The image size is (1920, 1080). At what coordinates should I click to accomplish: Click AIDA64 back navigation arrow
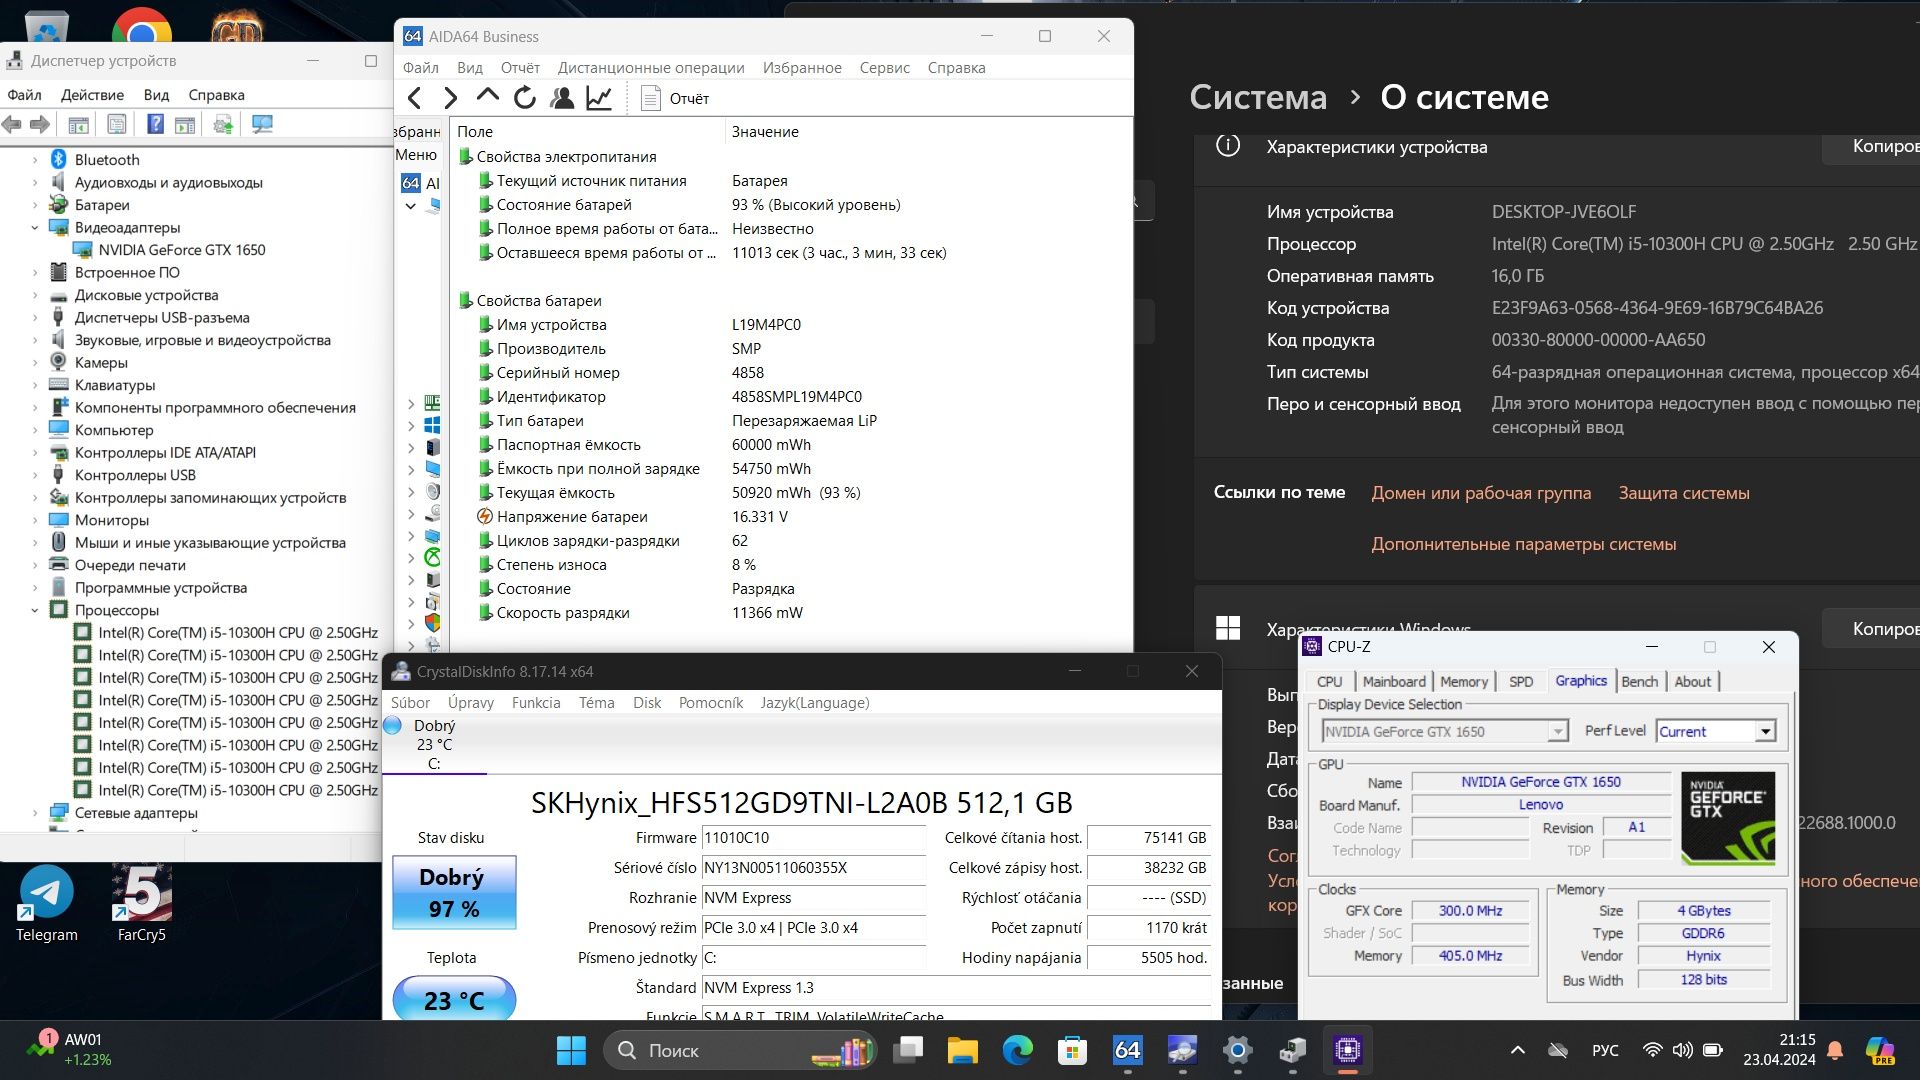(415, 98)
